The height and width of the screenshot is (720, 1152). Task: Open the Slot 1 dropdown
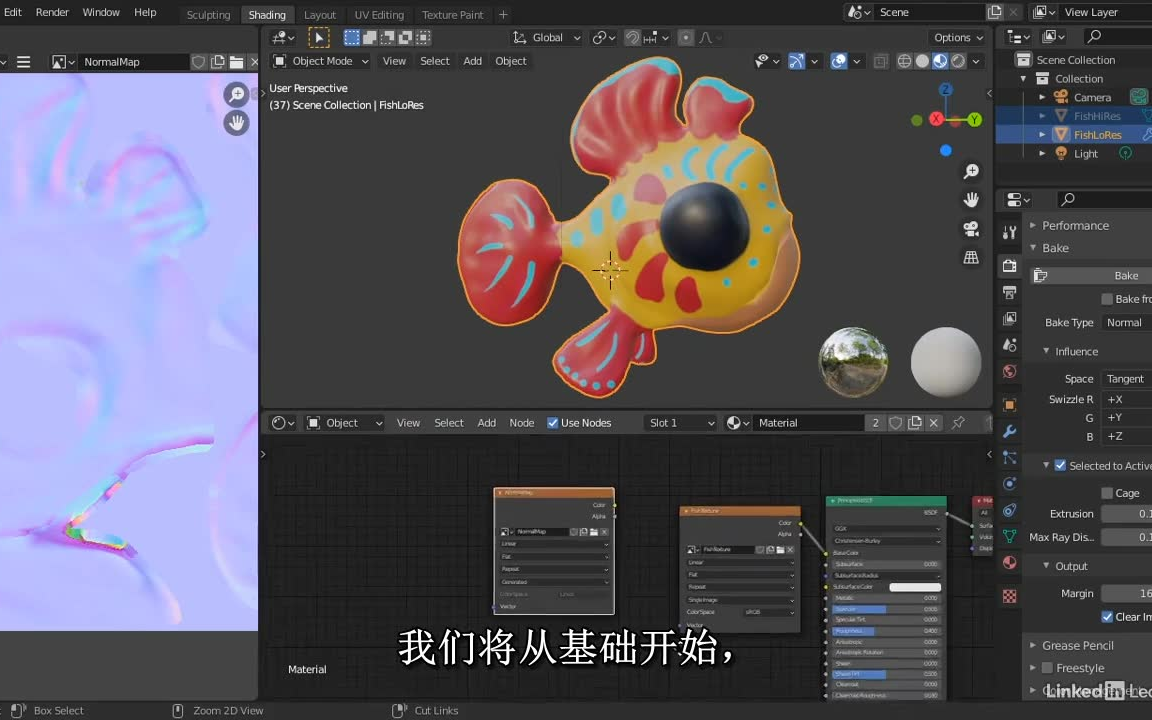tap(680, 422)
